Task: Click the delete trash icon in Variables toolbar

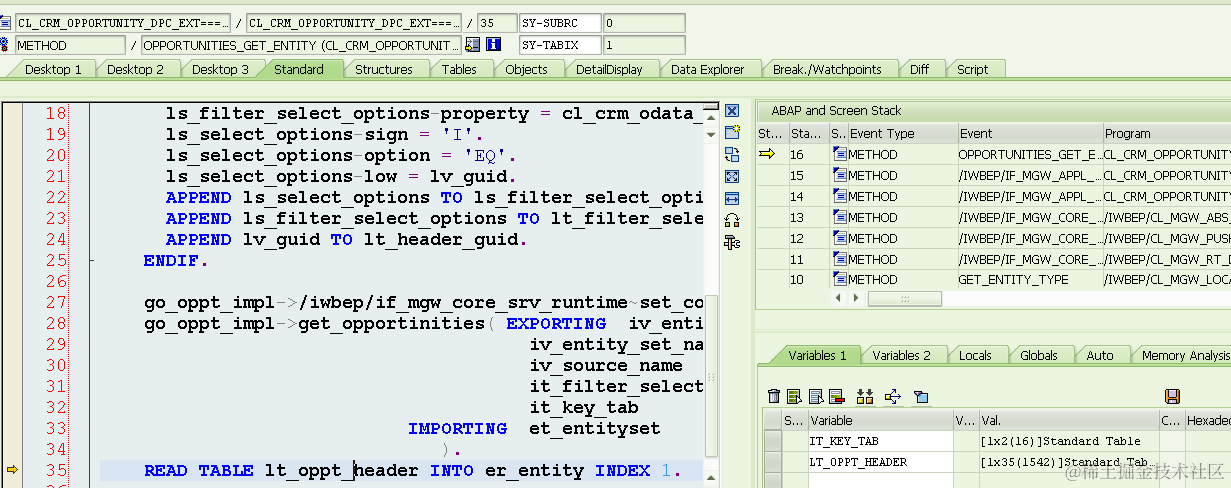Action: click(774, 397)
